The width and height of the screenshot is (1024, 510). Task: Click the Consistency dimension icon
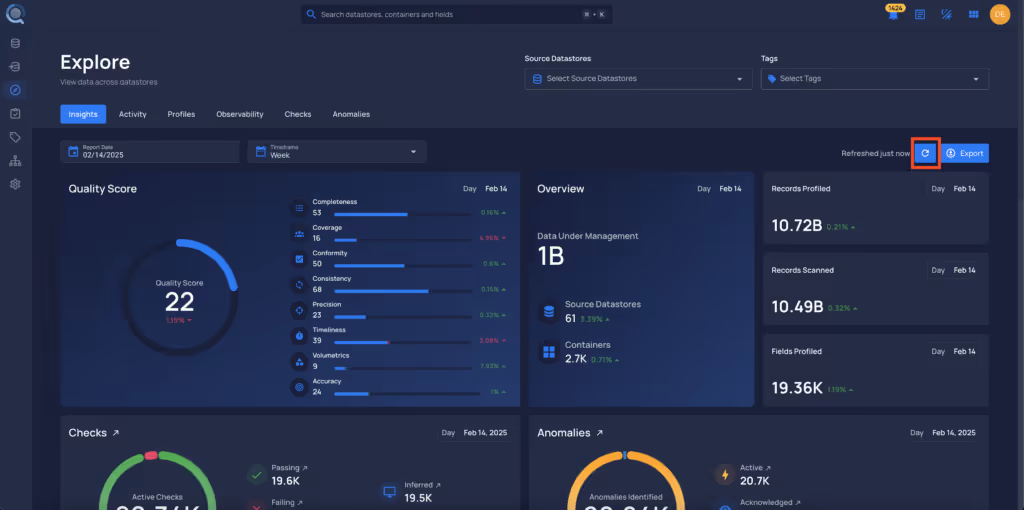(299, 285)
